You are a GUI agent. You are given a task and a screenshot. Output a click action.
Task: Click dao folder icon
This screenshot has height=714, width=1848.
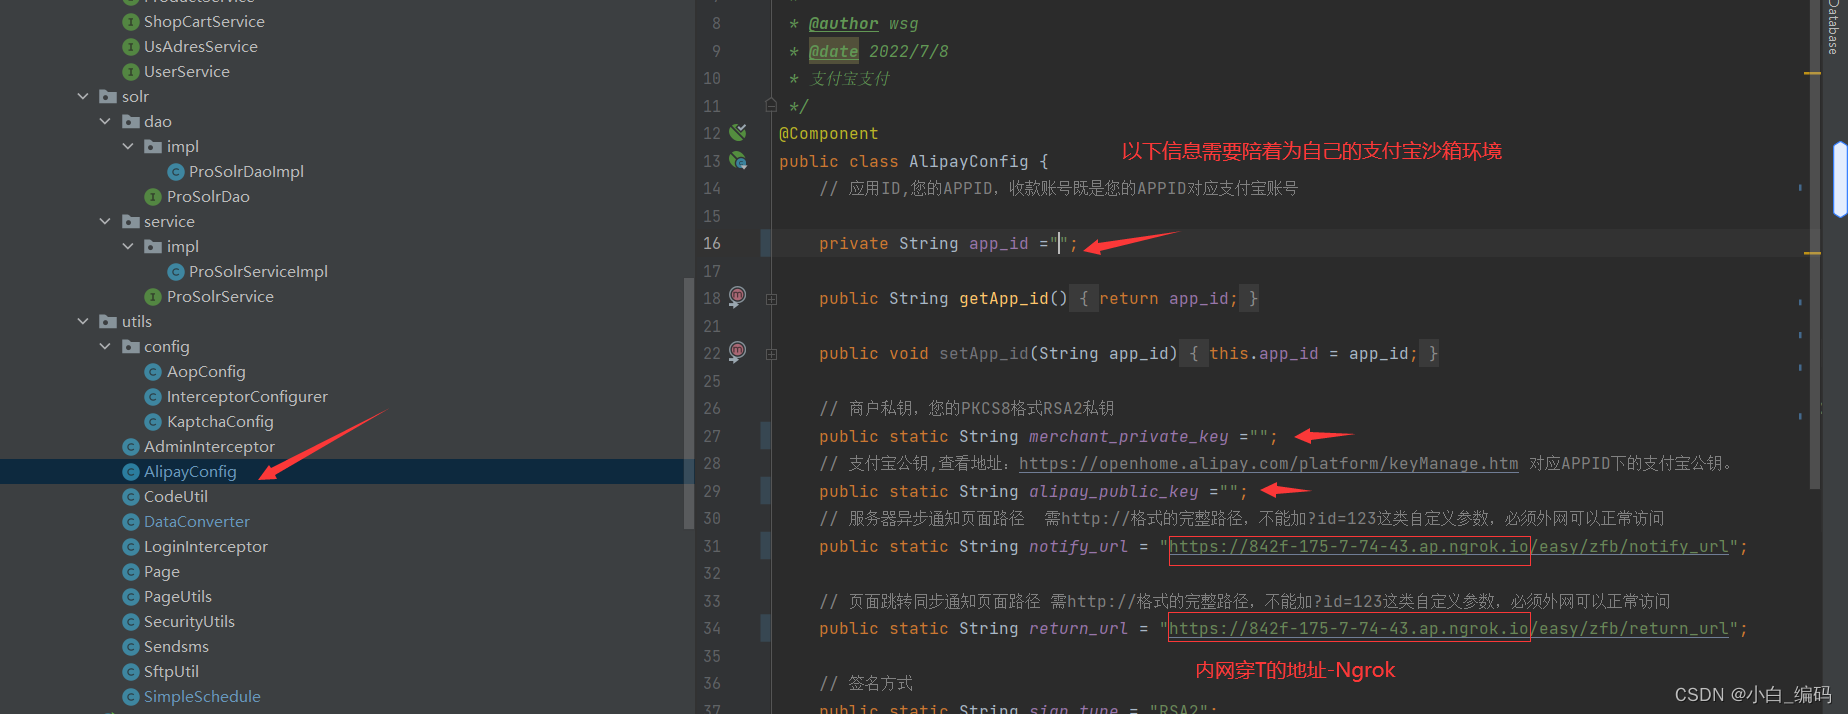pyautogui.click(x=130, y=122)
